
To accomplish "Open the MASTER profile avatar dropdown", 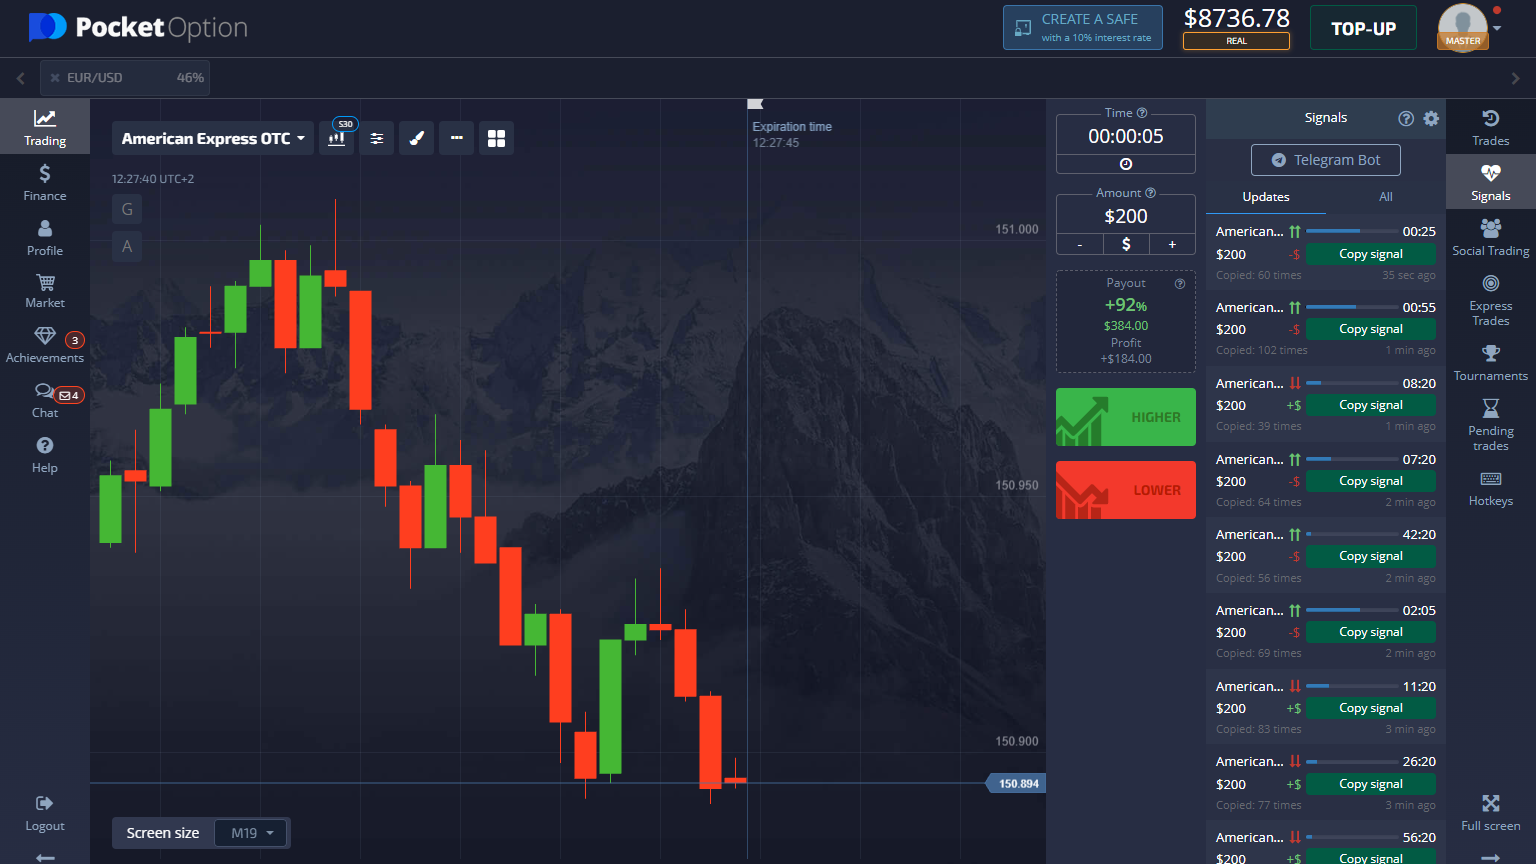I will point(1462,28).
